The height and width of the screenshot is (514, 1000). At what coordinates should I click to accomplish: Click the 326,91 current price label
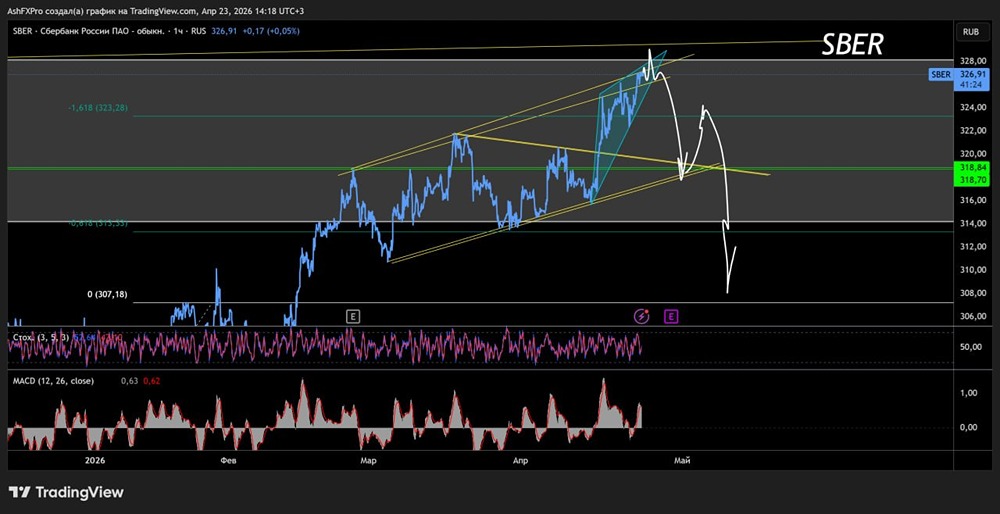[971, 75]
